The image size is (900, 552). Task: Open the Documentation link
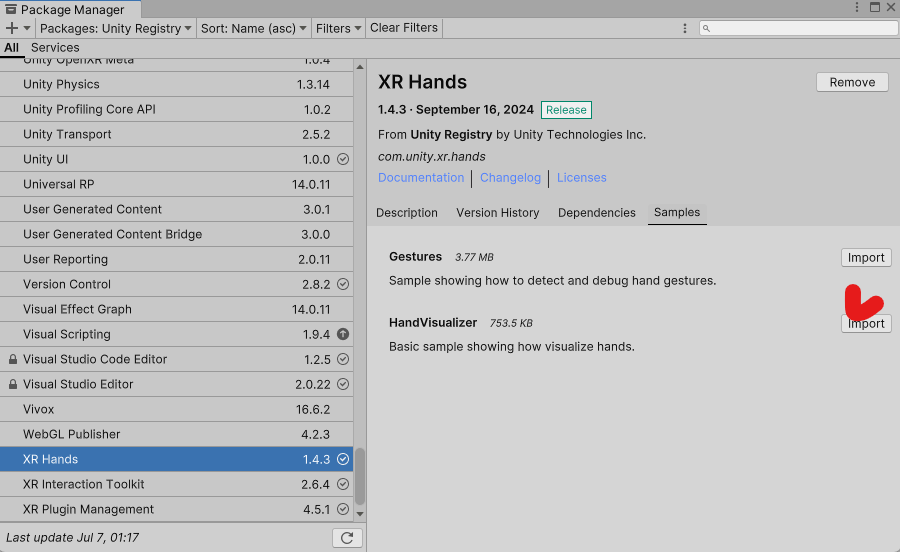[x=421, y=178]
